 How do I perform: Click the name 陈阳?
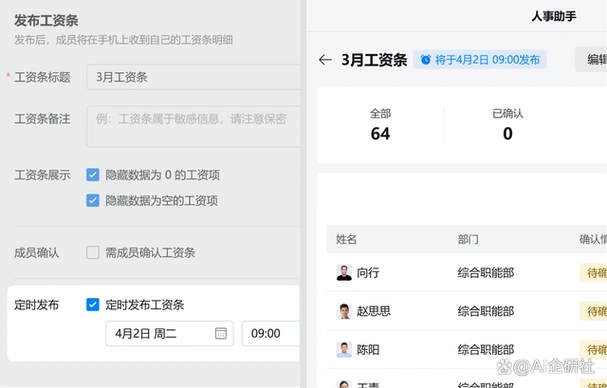[368, 350]
